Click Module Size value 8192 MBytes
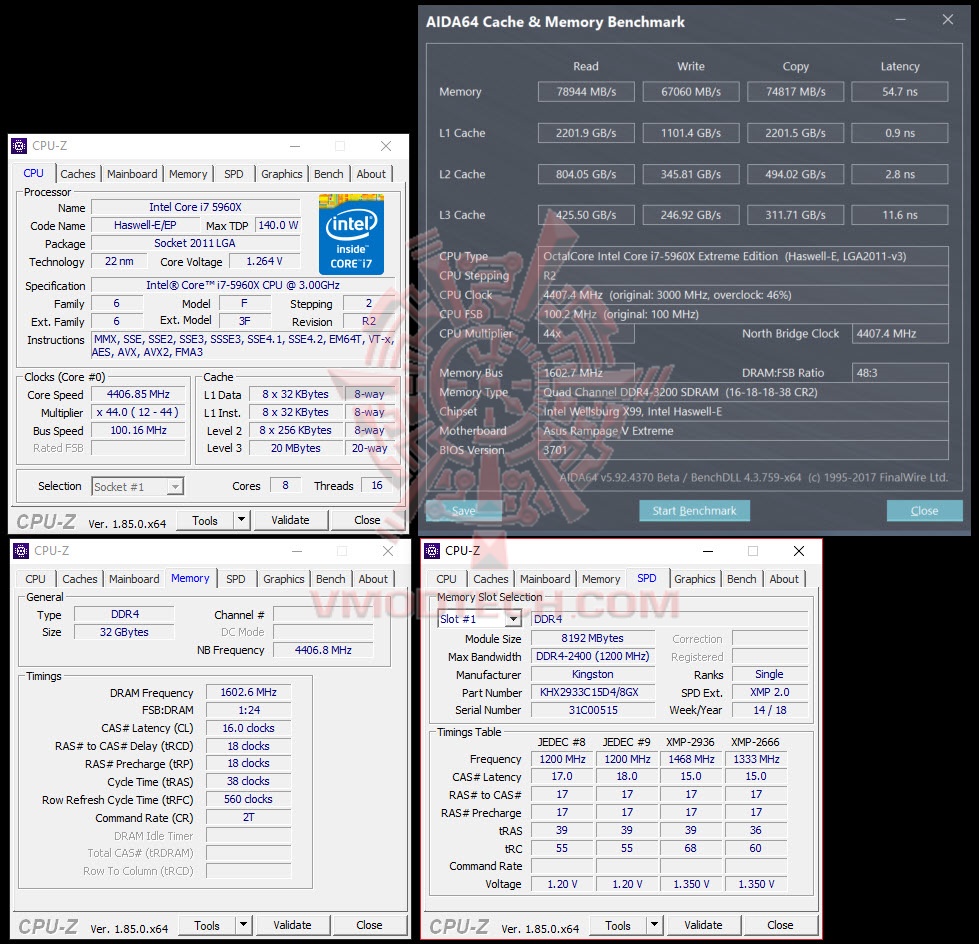Viewport: 979px width, 944px height. (593, 638)
